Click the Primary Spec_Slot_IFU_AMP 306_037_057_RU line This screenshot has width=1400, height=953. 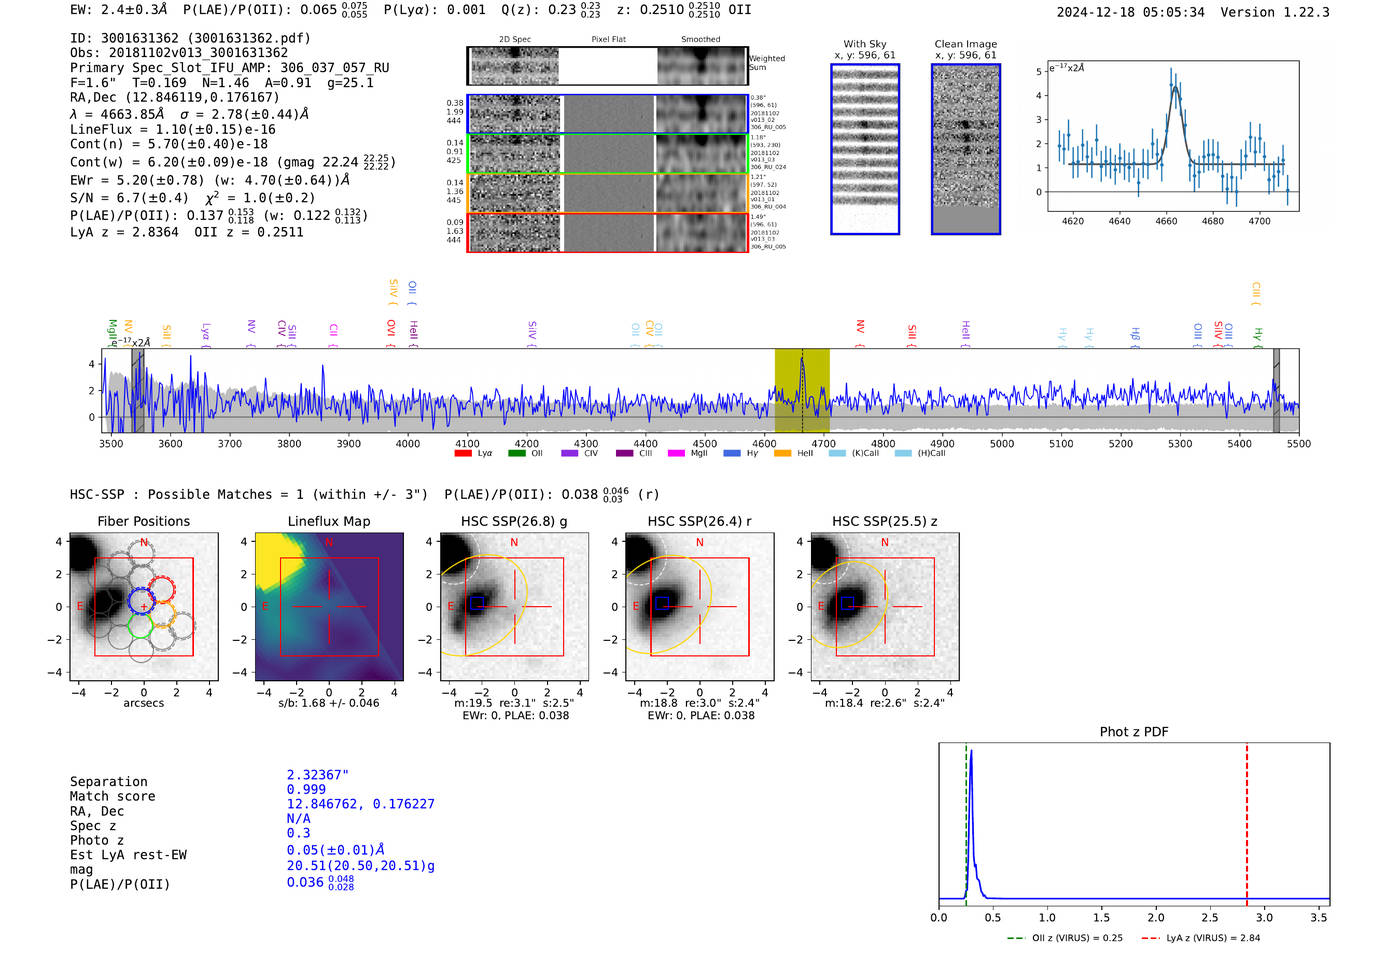[x=230, y=67]
